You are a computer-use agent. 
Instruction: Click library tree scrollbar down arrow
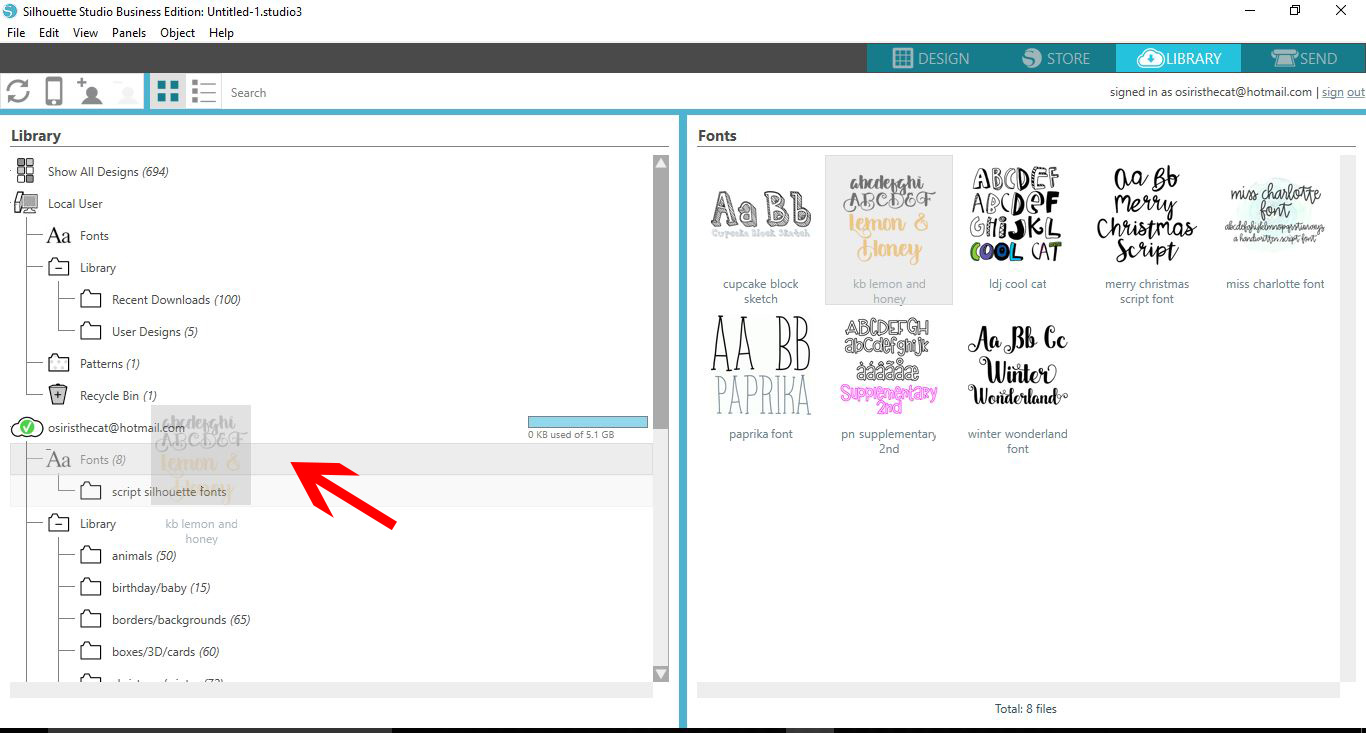[x=660, y=675]
